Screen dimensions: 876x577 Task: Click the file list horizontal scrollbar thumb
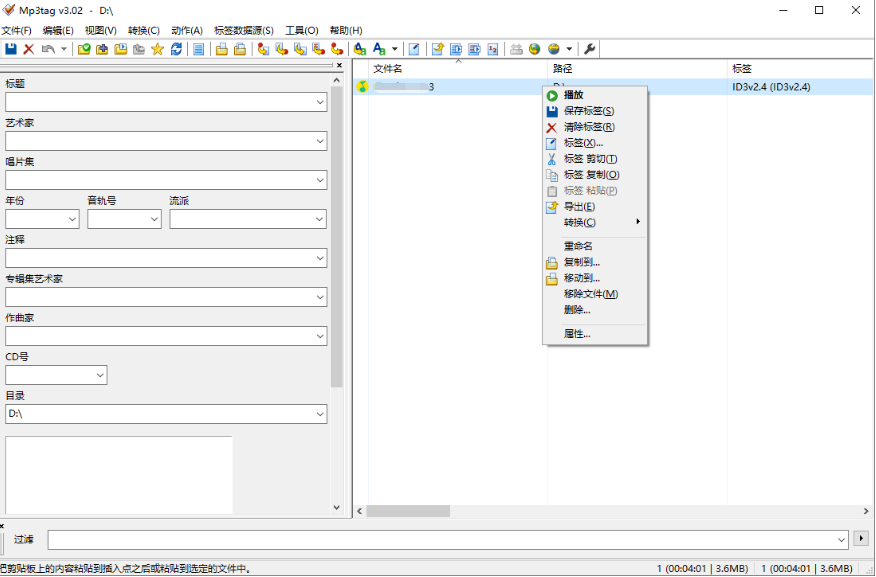click(408, 511)
